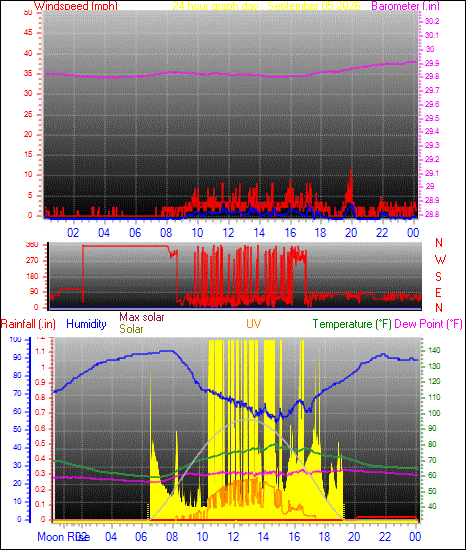The height and width of the screenshot is (550, 466).
Task: Click the E compass direction label
Action: pyautogui.click(x=438, y=293)
